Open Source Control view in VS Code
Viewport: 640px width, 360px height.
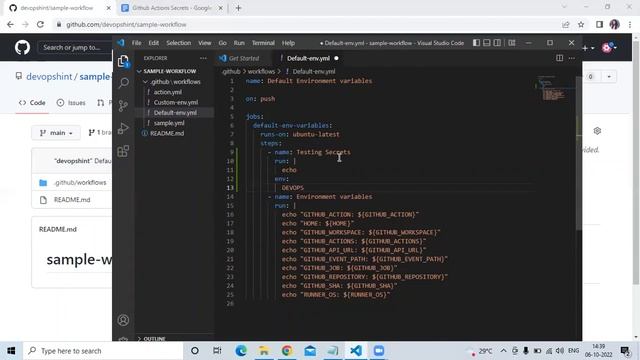(x=123, y=106)
